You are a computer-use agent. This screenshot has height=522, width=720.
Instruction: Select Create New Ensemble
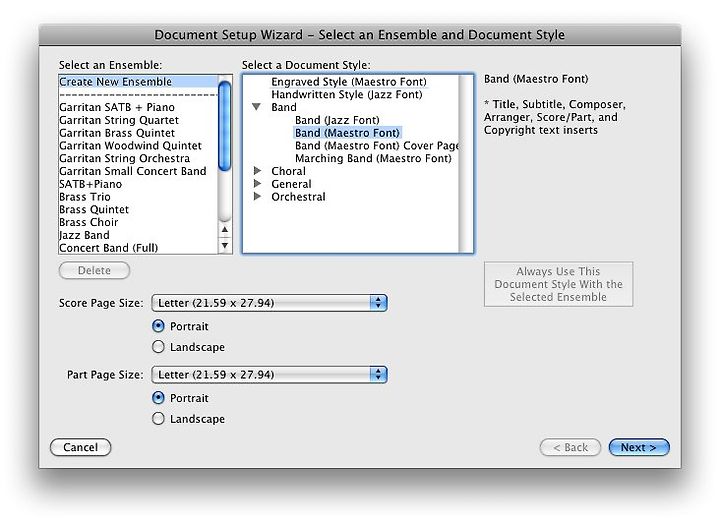(x=138, y=82)
